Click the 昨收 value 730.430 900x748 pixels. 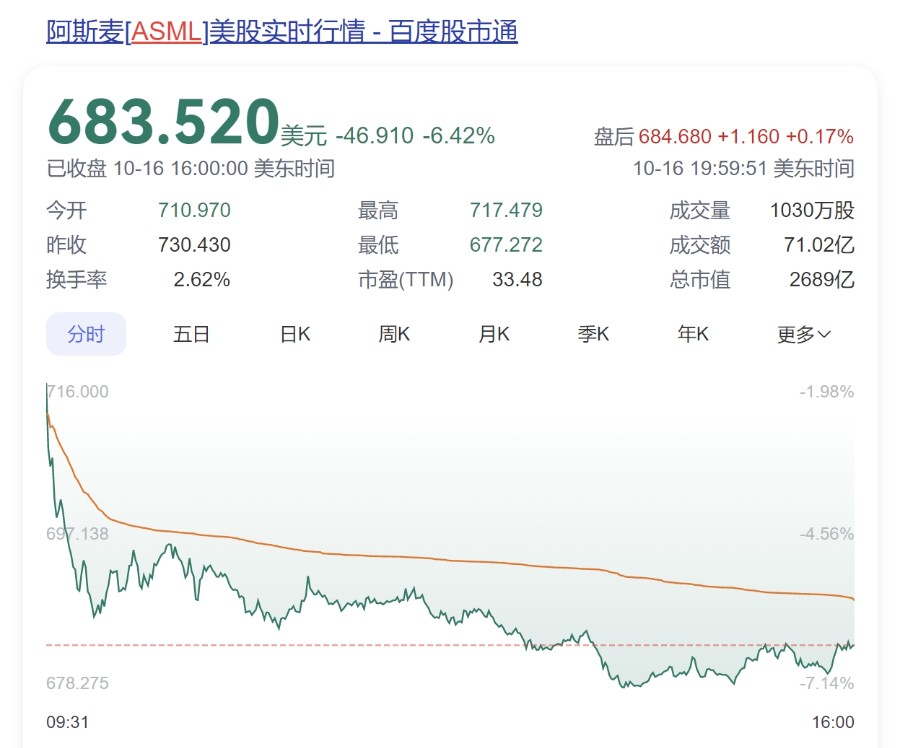pyautogui.click(x=195, y=245)
